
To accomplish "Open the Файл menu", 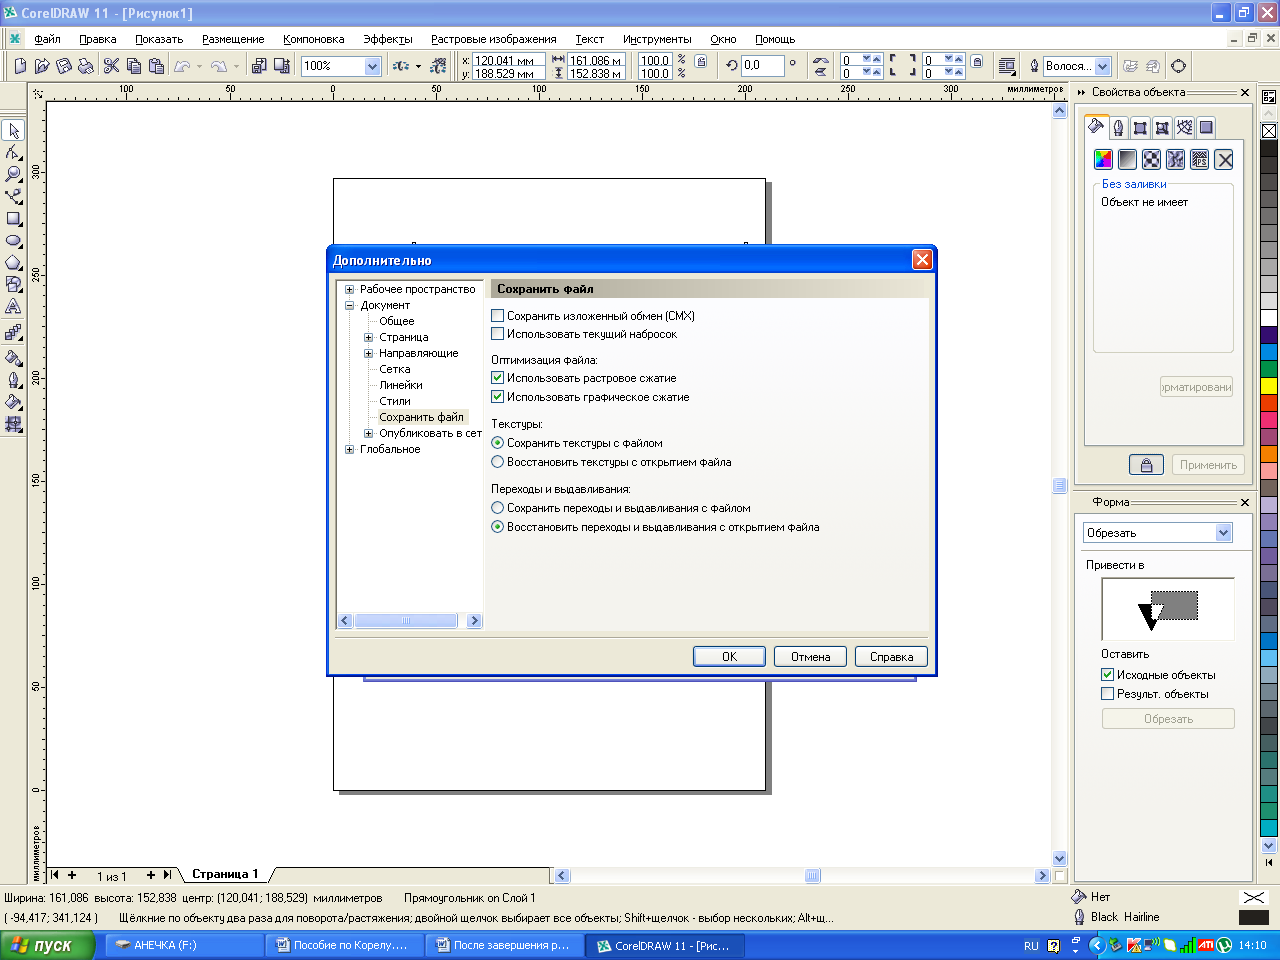I will coord(47,39).
